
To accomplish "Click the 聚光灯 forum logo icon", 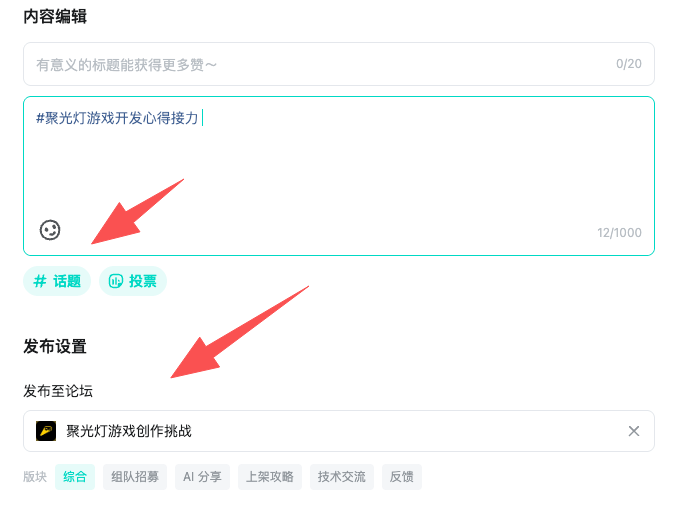I will coord(46,431).
